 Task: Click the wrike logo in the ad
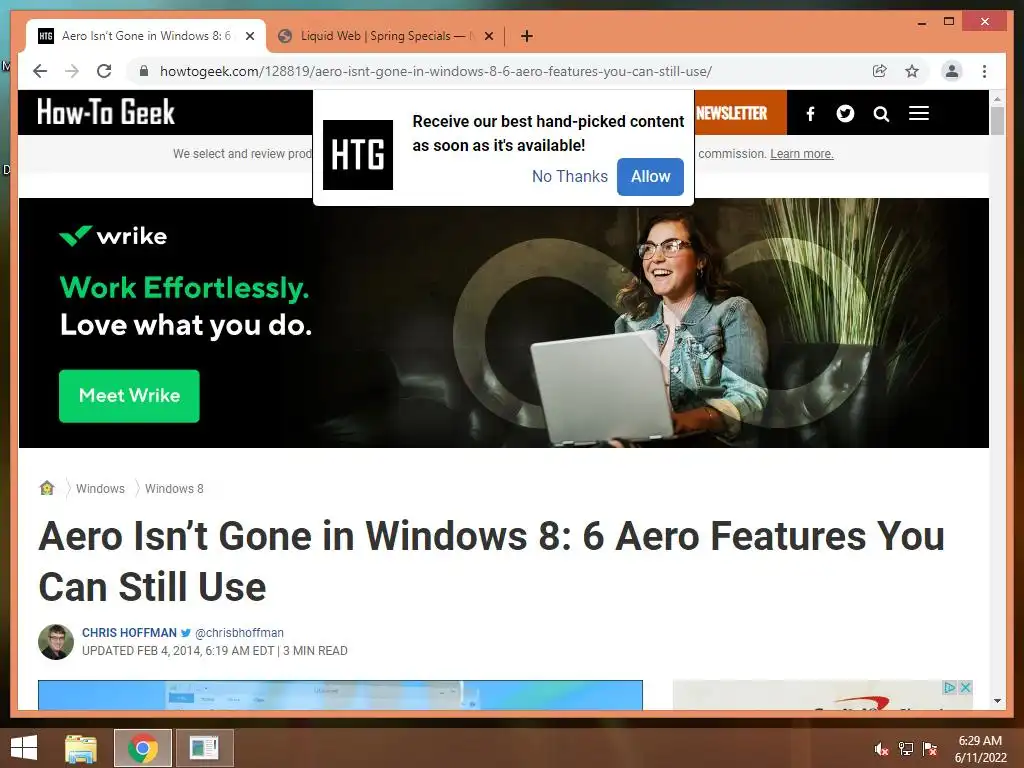(x=113, y=236)
